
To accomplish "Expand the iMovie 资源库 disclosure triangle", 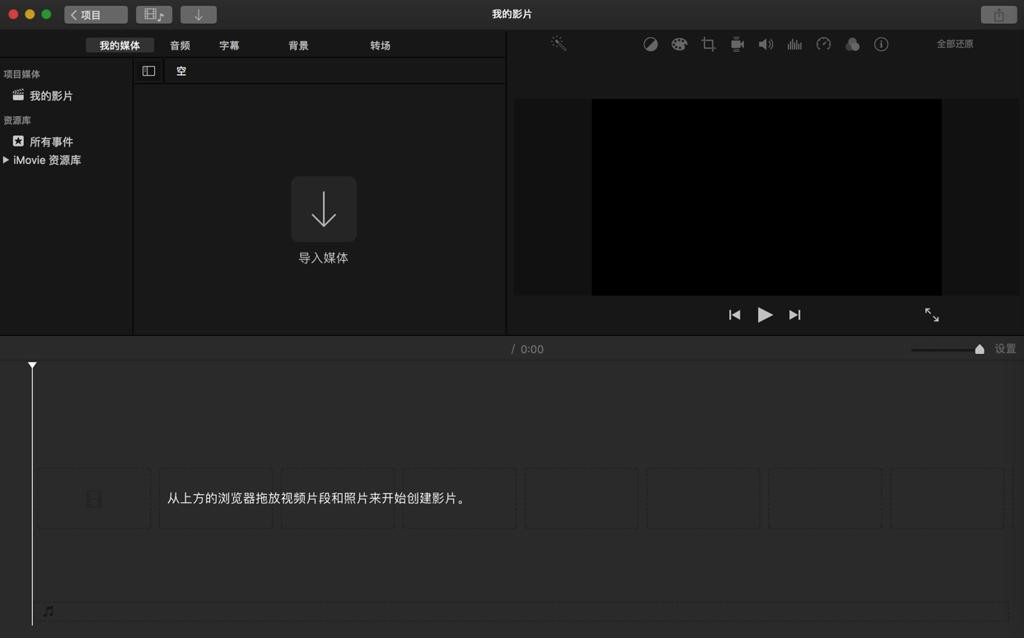I will coord(6,159).
